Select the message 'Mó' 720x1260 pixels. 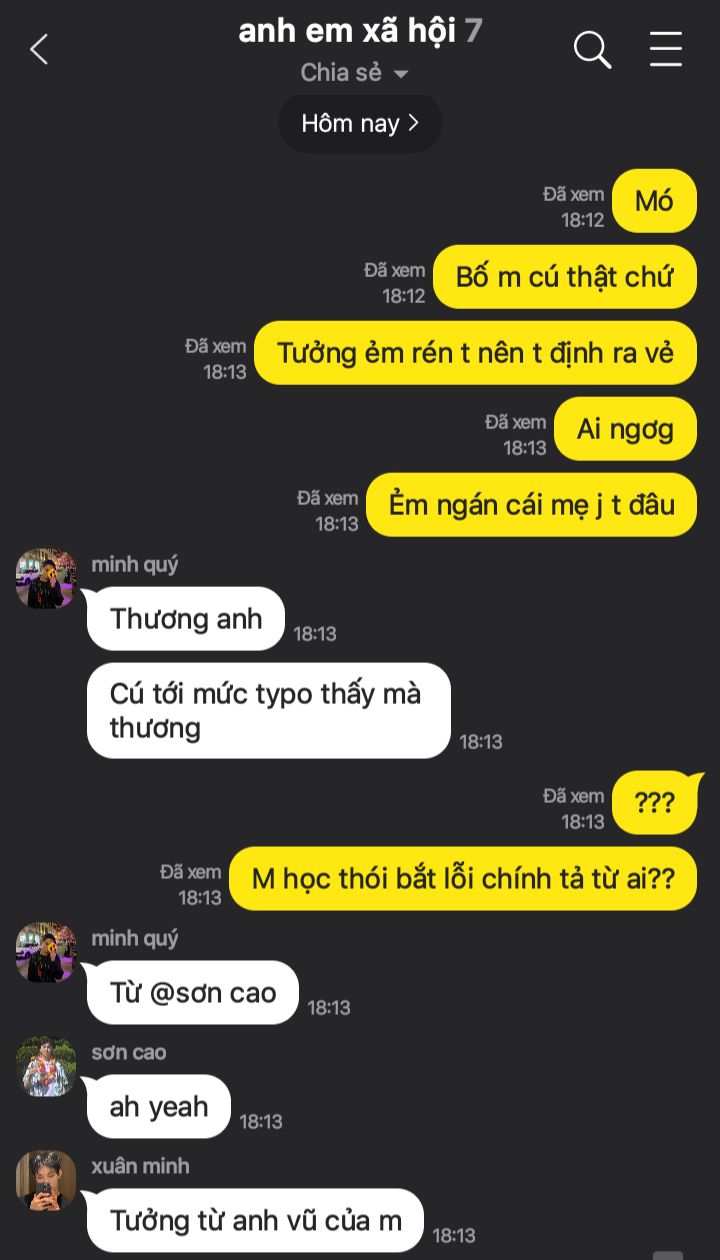tap(654, 201)
